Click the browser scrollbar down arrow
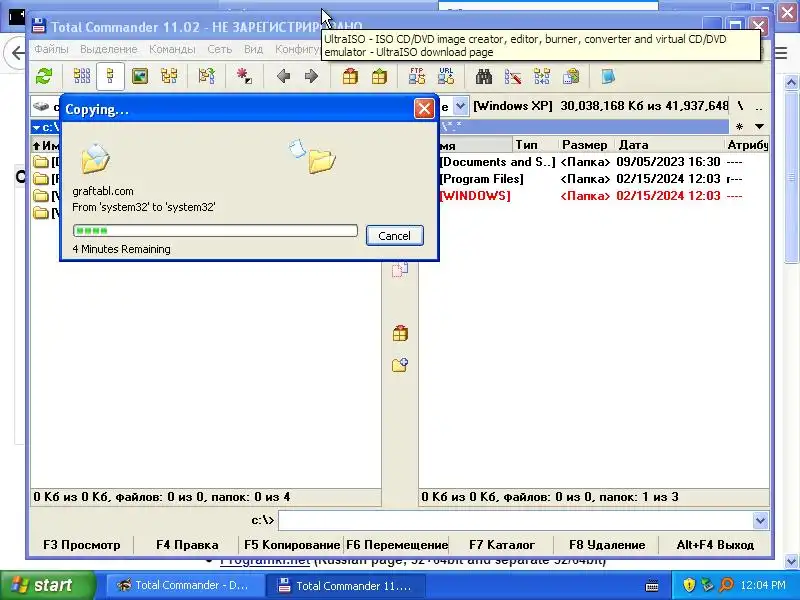Image resolution: width=800 pixels, height=600 pixels. coord(791,561)
